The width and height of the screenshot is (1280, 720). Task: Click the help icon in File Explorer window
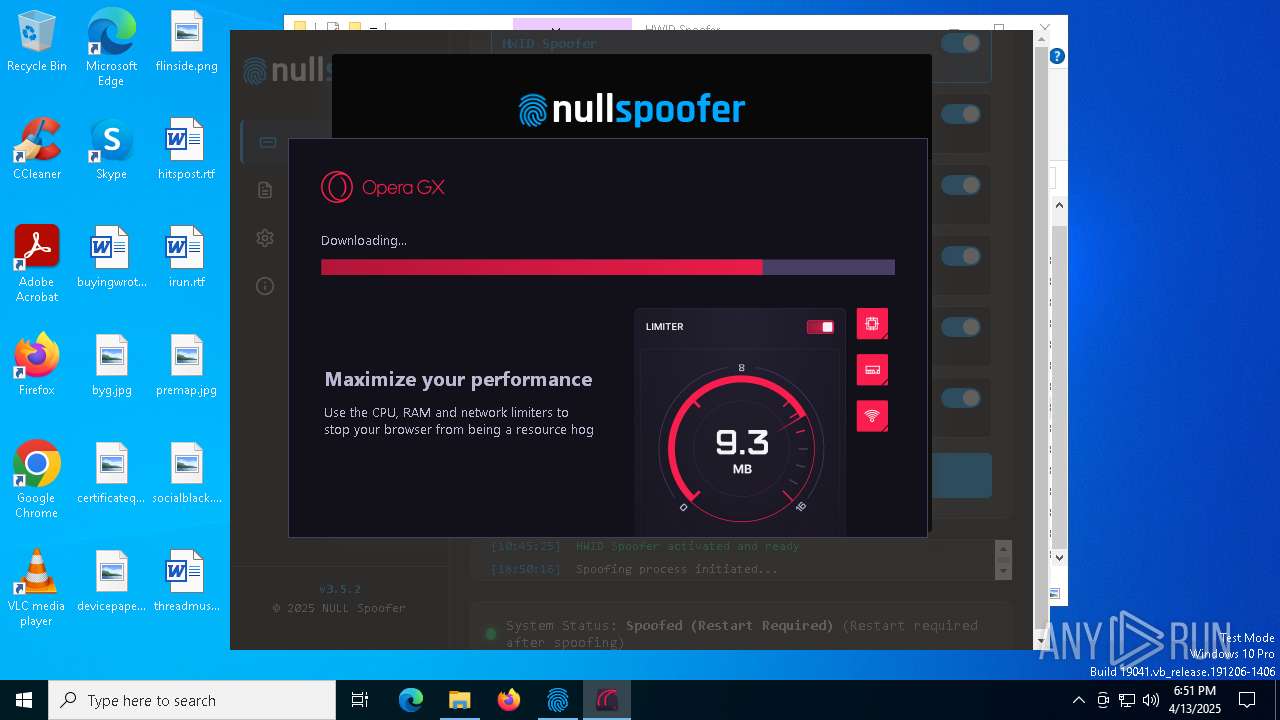[1057, 56]
